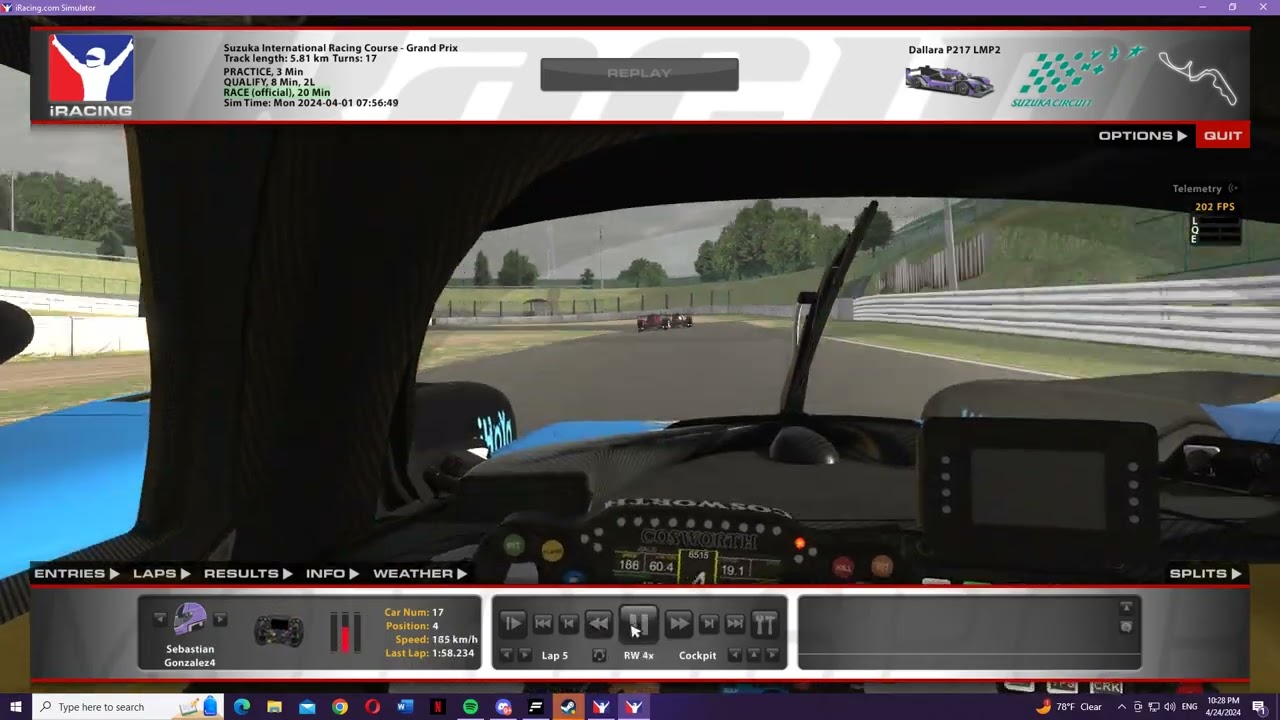Open Netflix from the taskbar
Image resolution: width=1280 pixels, height=720 pixels.
tap(438, 707)
